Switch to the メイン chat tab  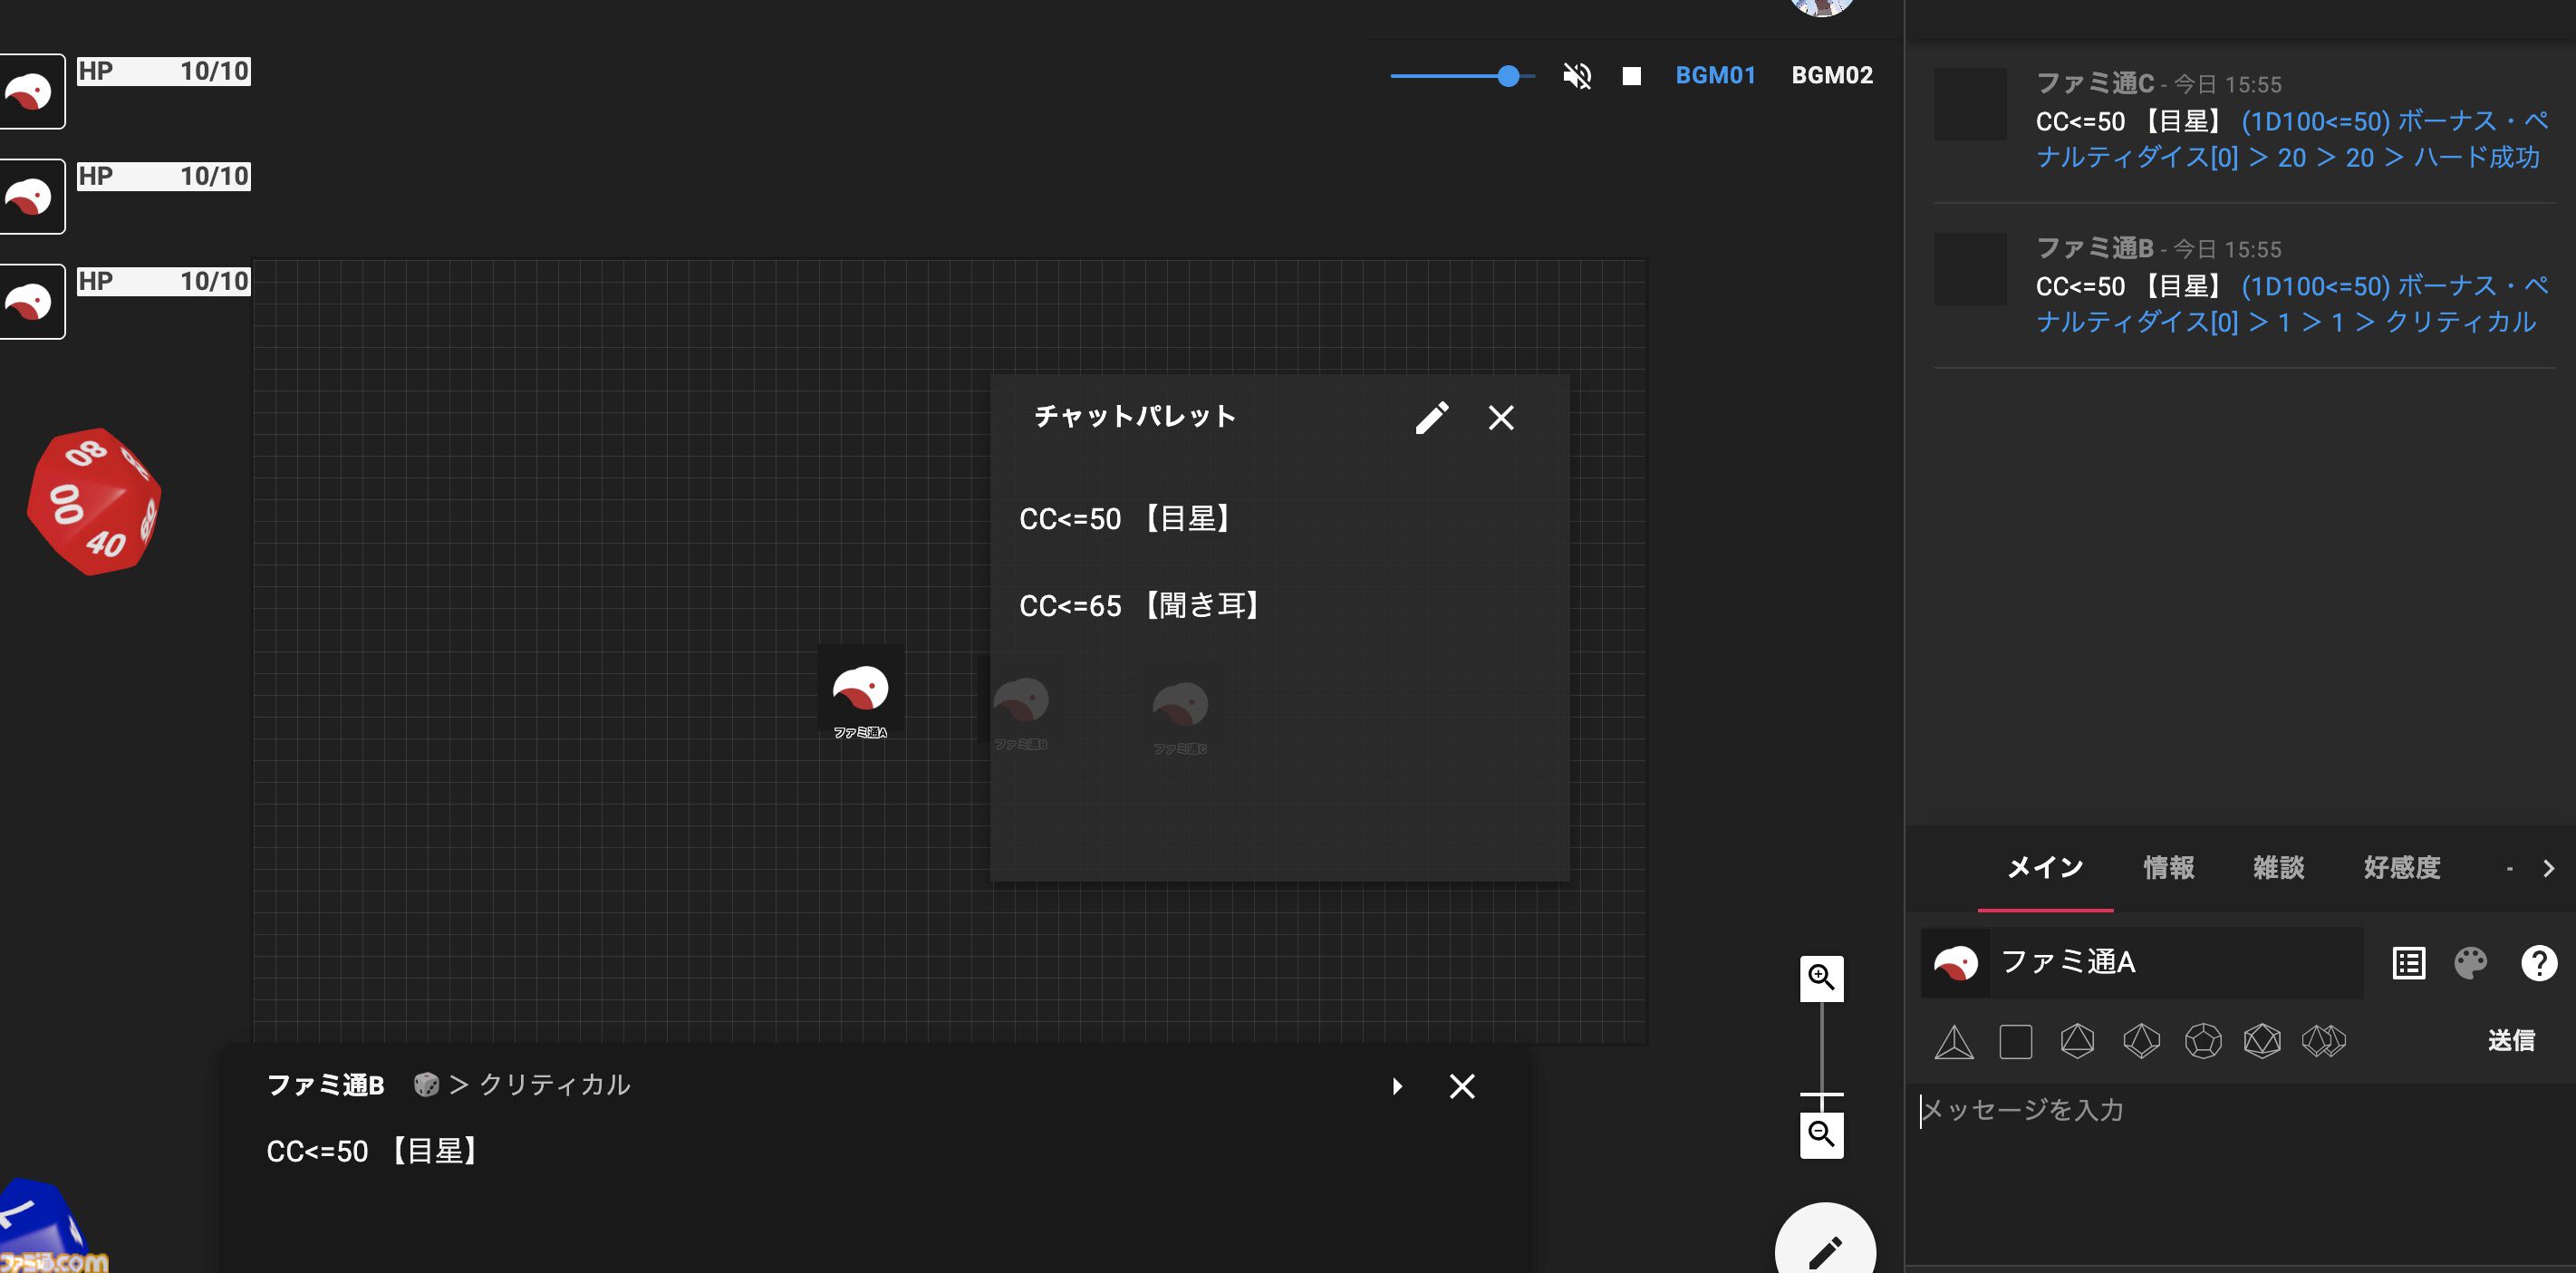click(x=2045, y=868)
